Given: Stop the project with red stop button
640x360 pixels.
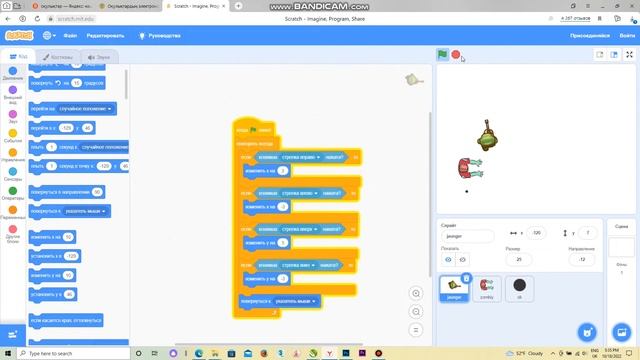Looking at the screenshot, I should [456, 54].
